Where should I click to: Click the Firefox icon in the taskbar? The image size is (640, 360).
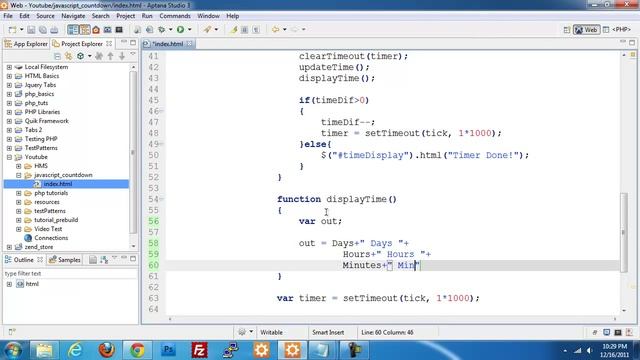coord(106,350)
